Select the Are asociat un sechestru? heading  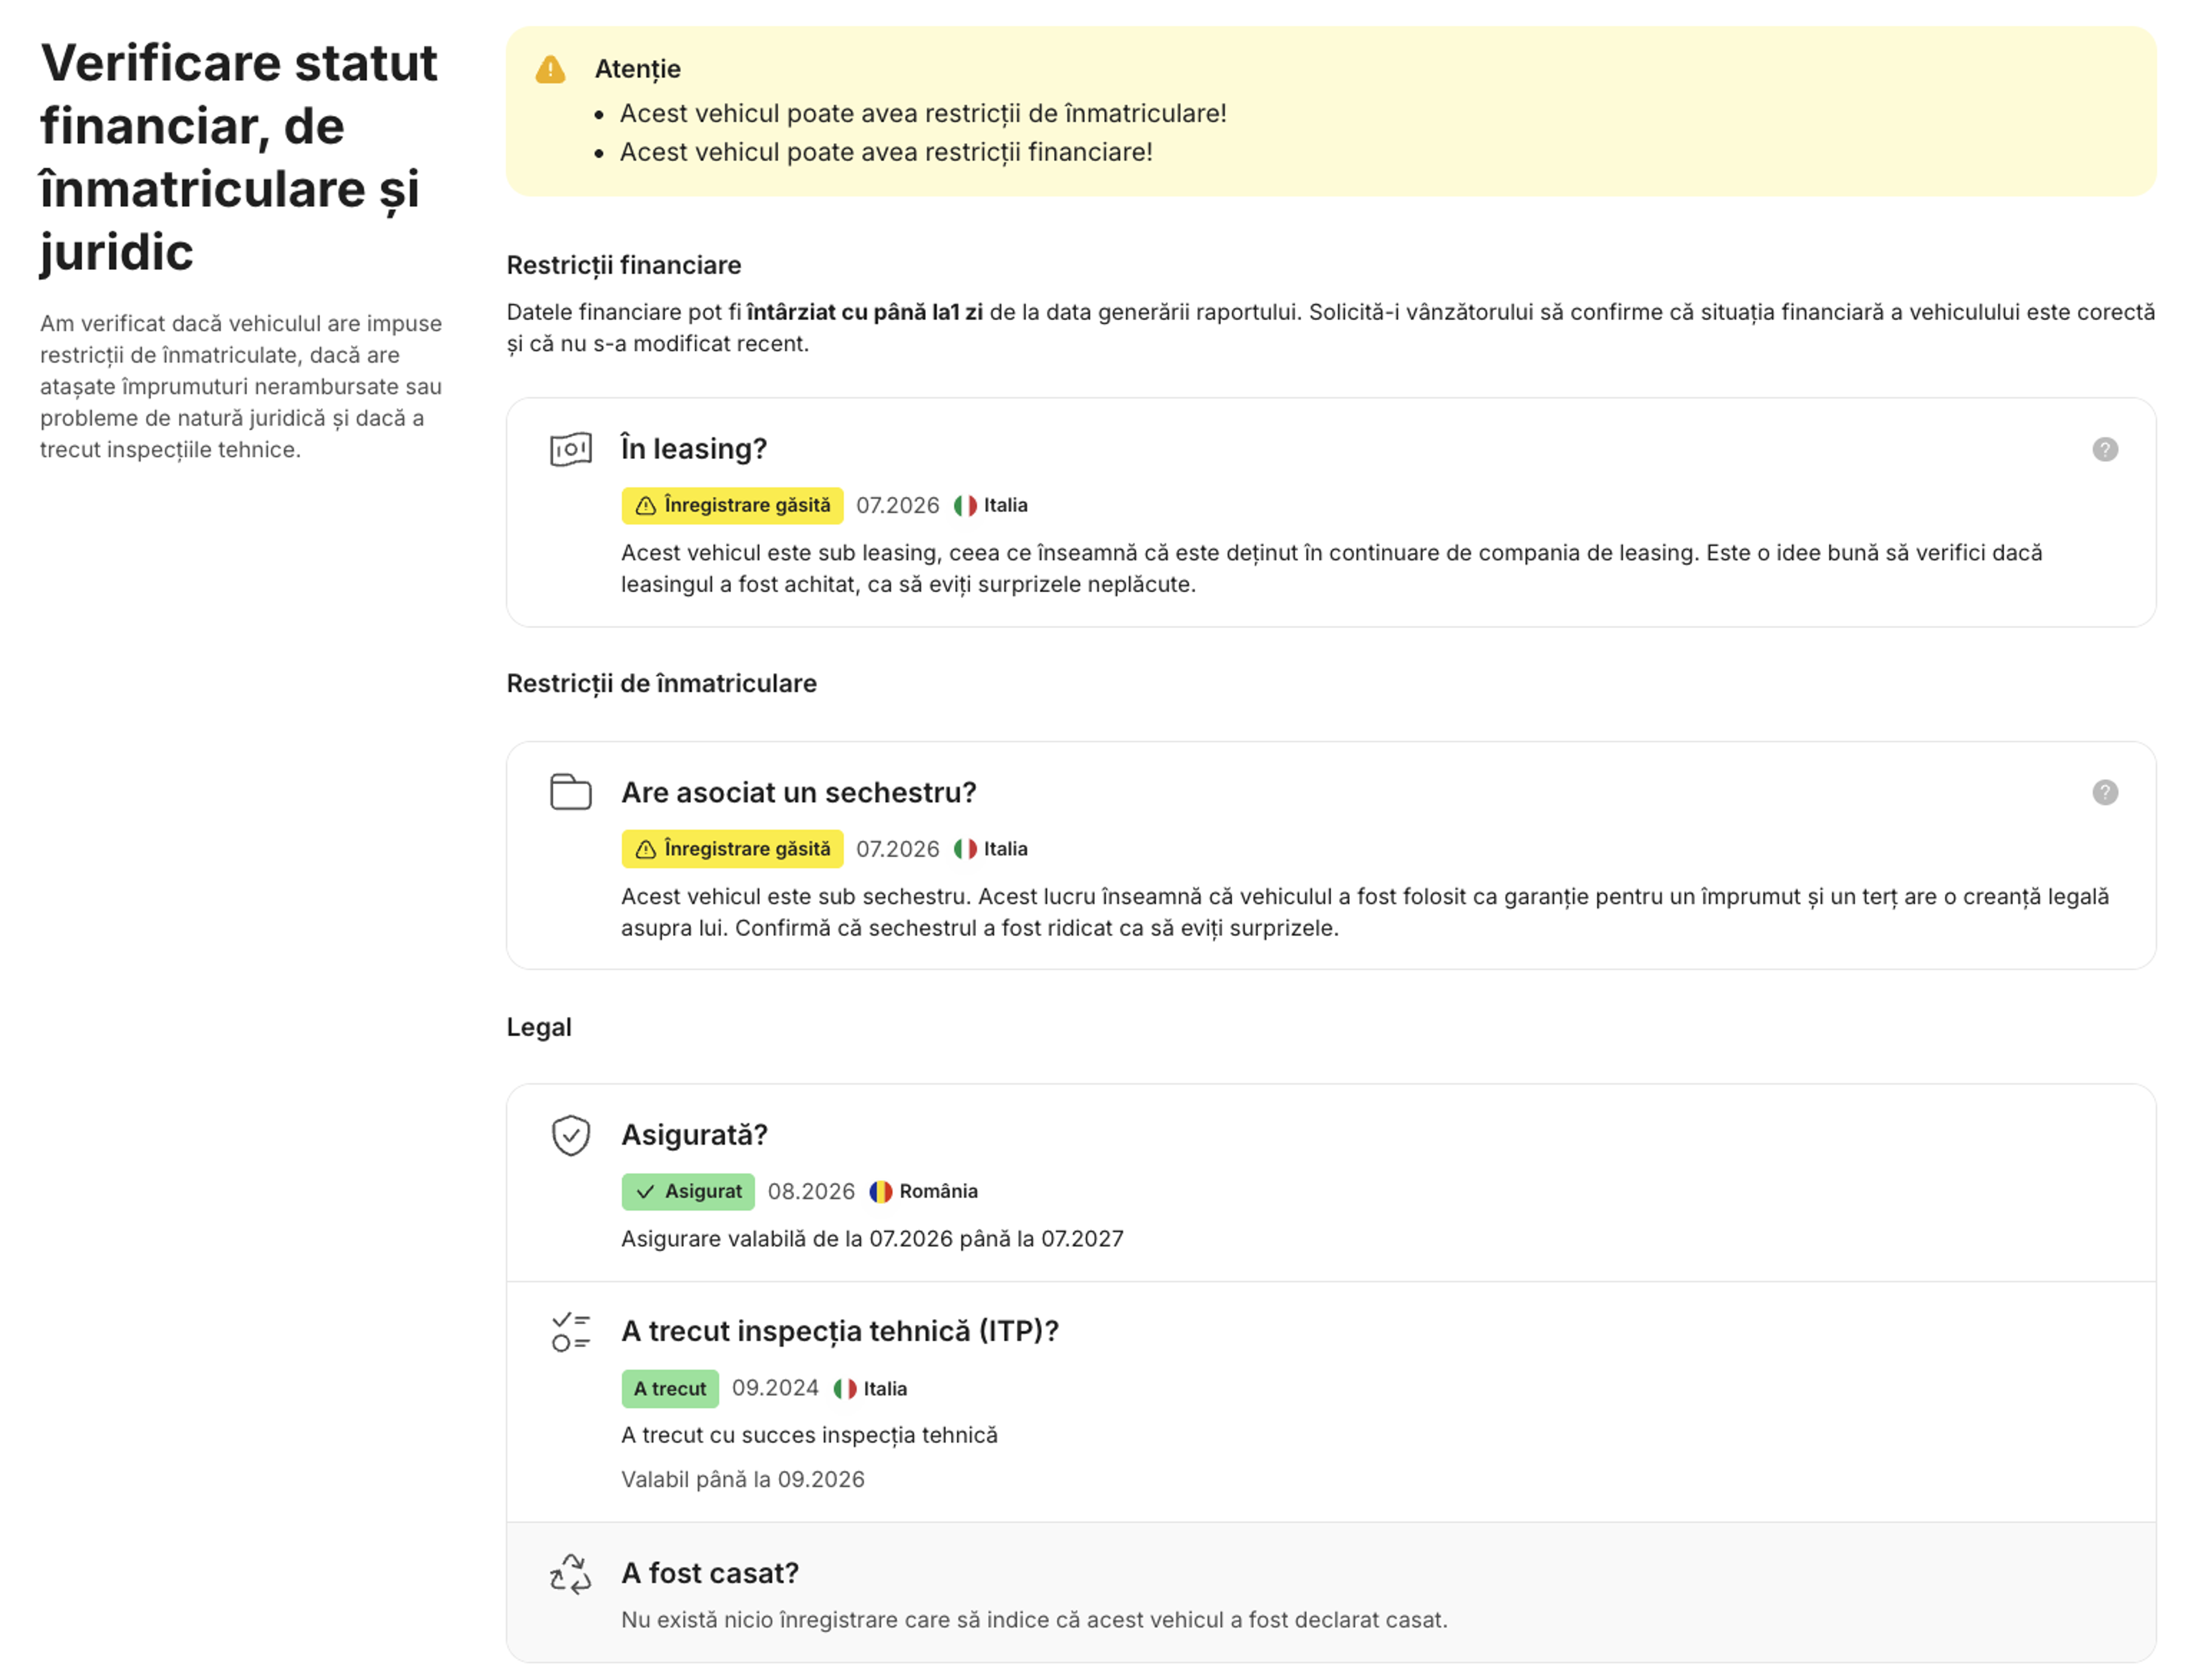(x=798, y=792)
